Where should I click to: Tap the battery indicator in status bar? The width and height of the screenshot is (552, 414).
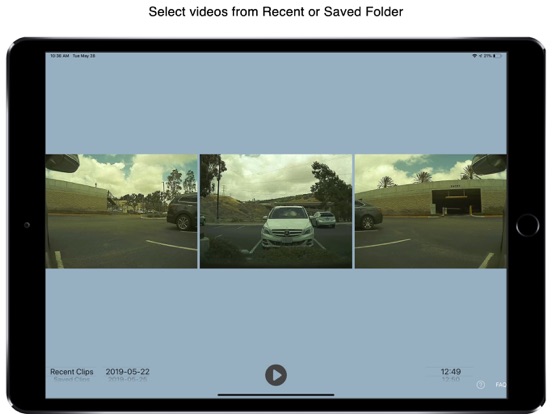(x=498, y=56)
